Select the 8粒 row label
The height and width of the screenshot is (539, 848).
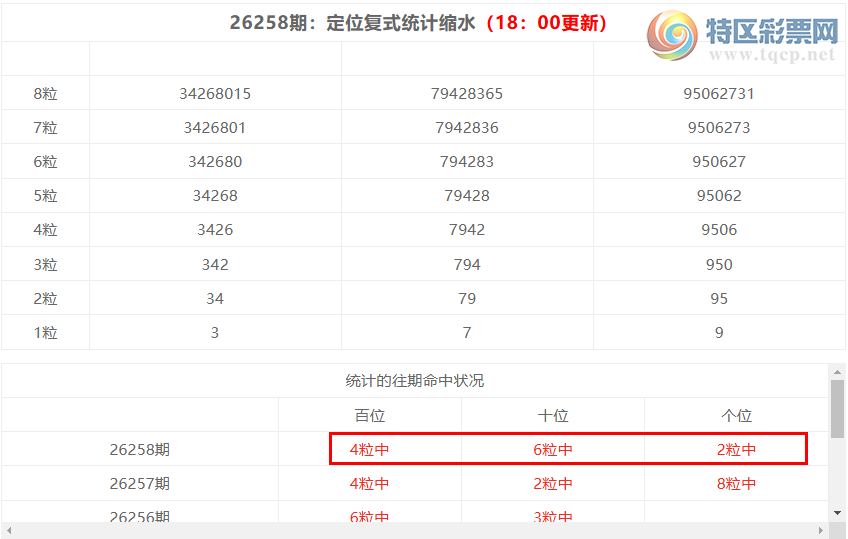45,94
